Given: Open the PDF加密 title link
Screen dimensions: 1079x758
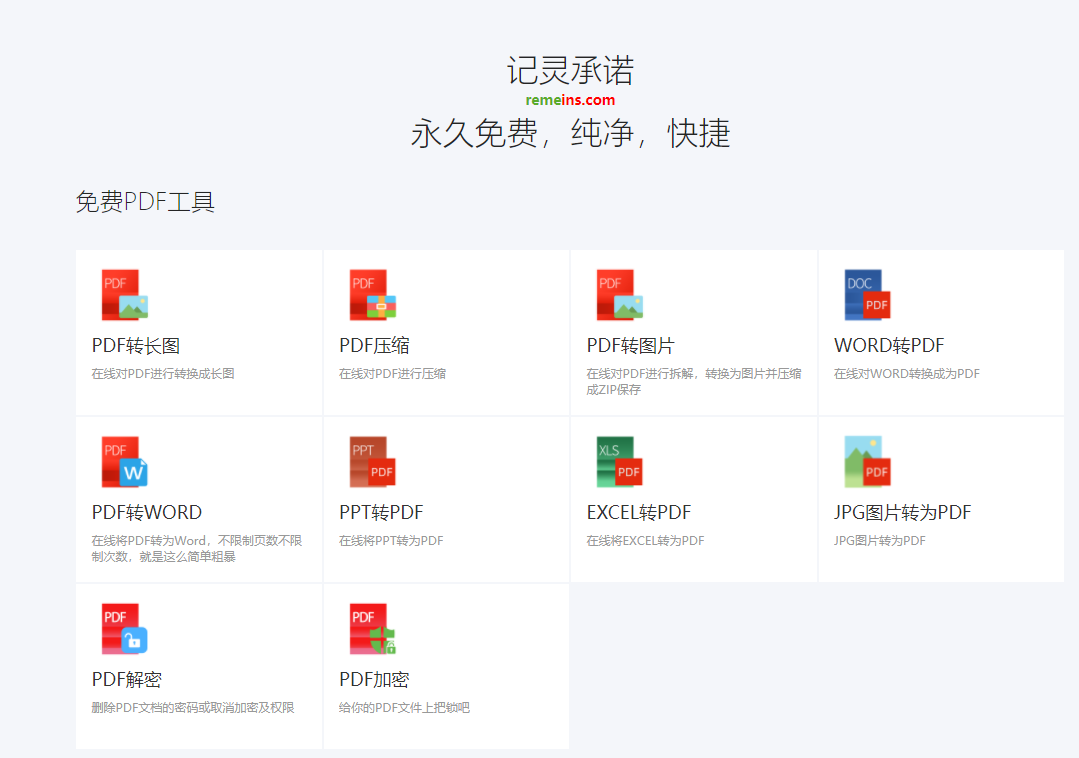Looking at the screenshot, I should click(x=374, y=680).
